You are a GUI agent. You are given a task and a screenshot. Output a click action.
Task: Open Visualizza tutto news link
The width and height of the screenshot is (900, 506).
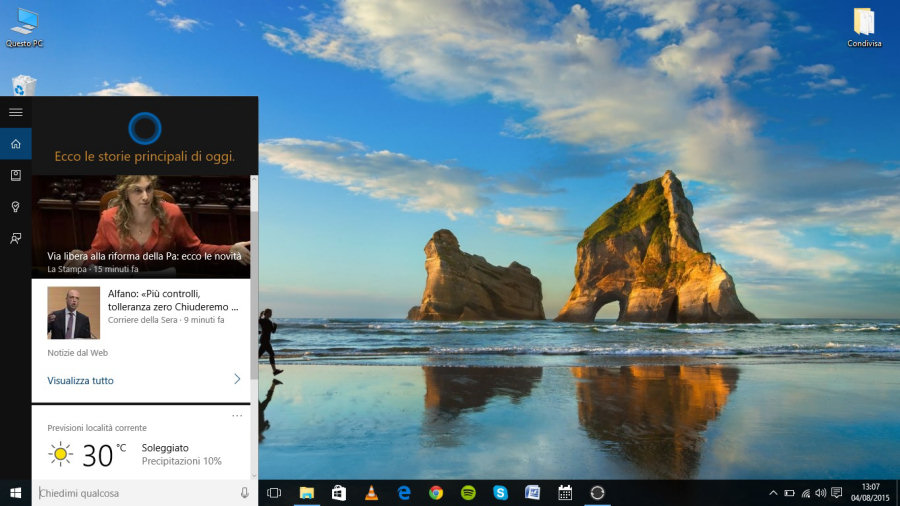(80, 380)
